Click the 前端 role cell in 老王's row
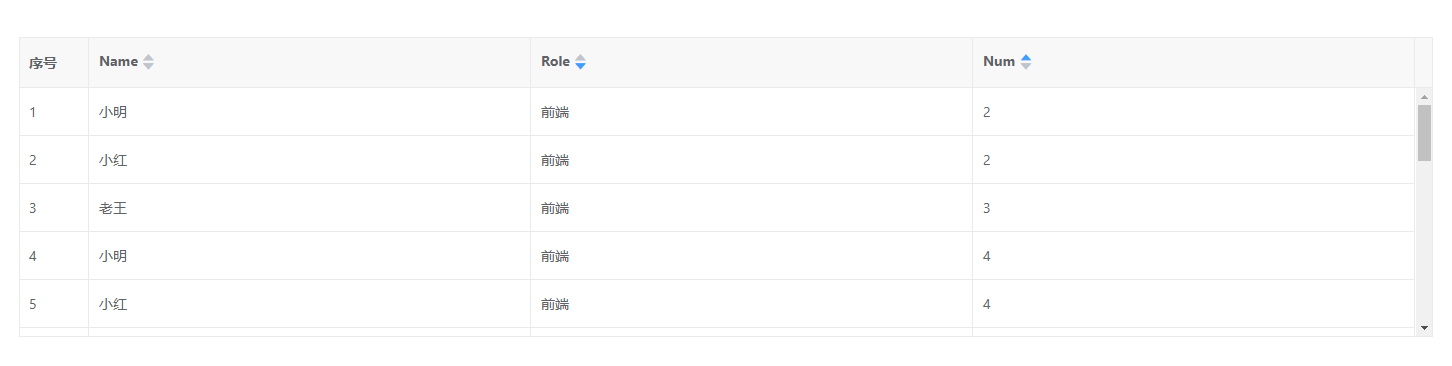 coord(751,208)
